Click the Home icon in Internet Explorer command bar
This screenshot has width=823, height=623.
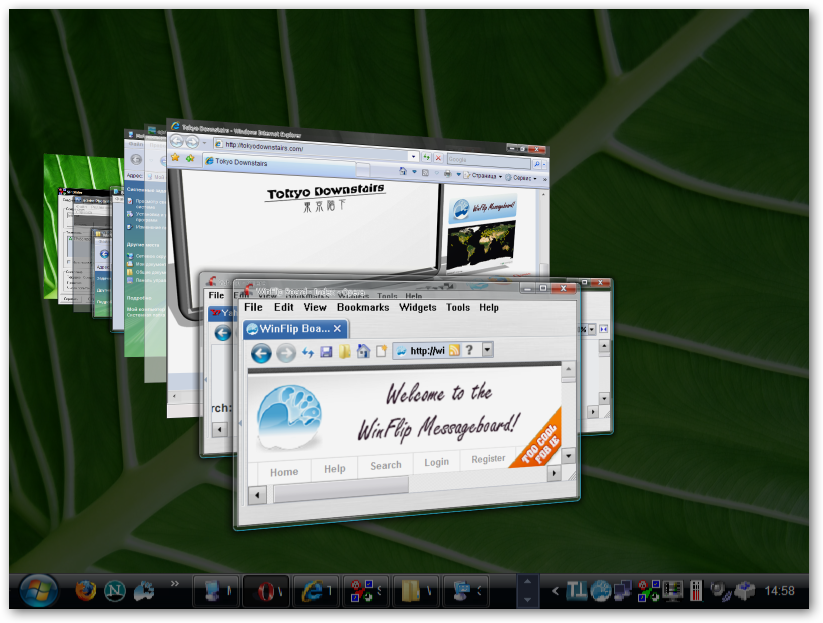[403, 171]
